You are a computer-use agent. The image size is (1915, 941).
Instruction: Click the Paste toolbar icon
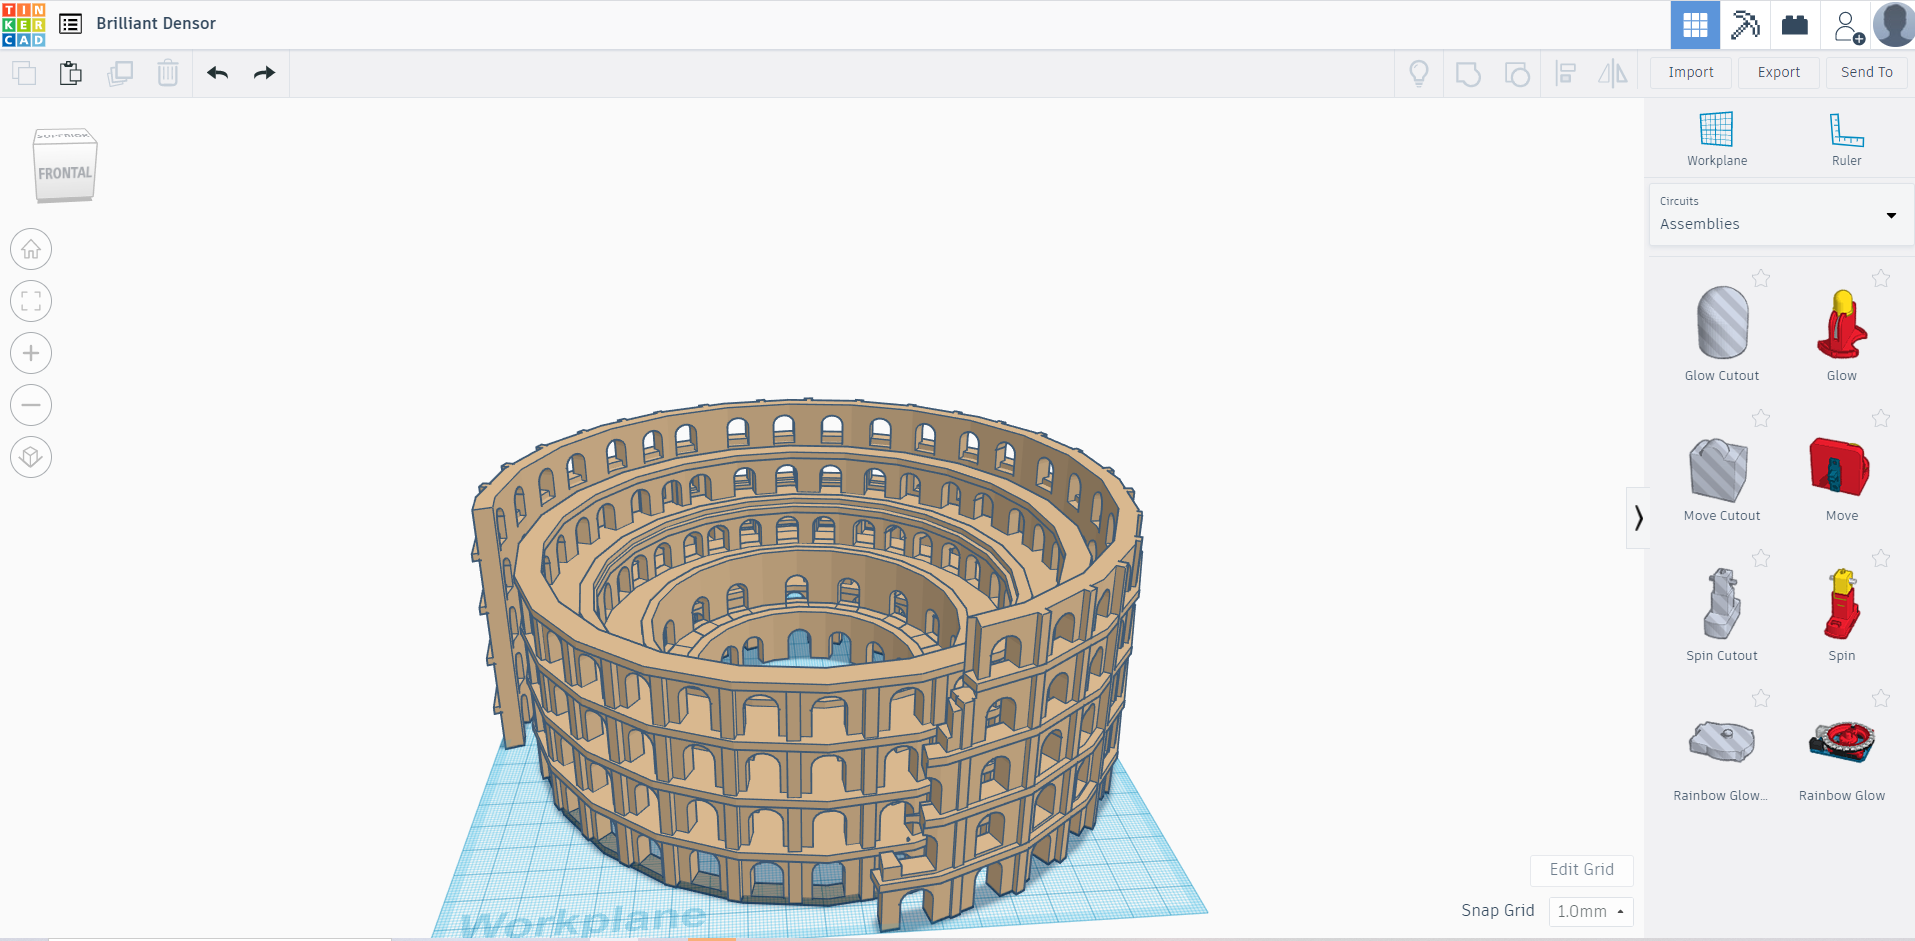click(x=71, y=73)
